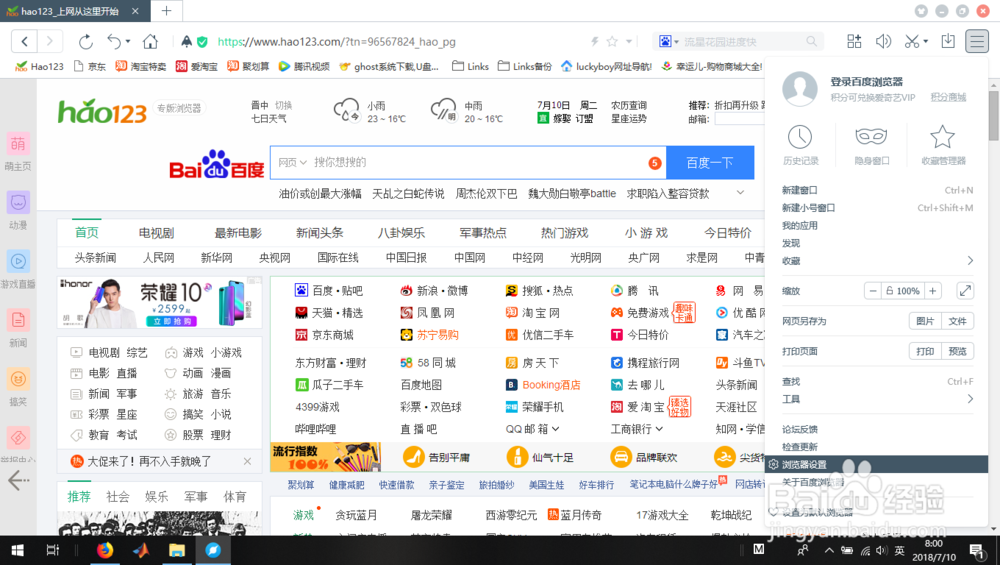
Task: Increase zoom with plus button
Action: point(932,291)
